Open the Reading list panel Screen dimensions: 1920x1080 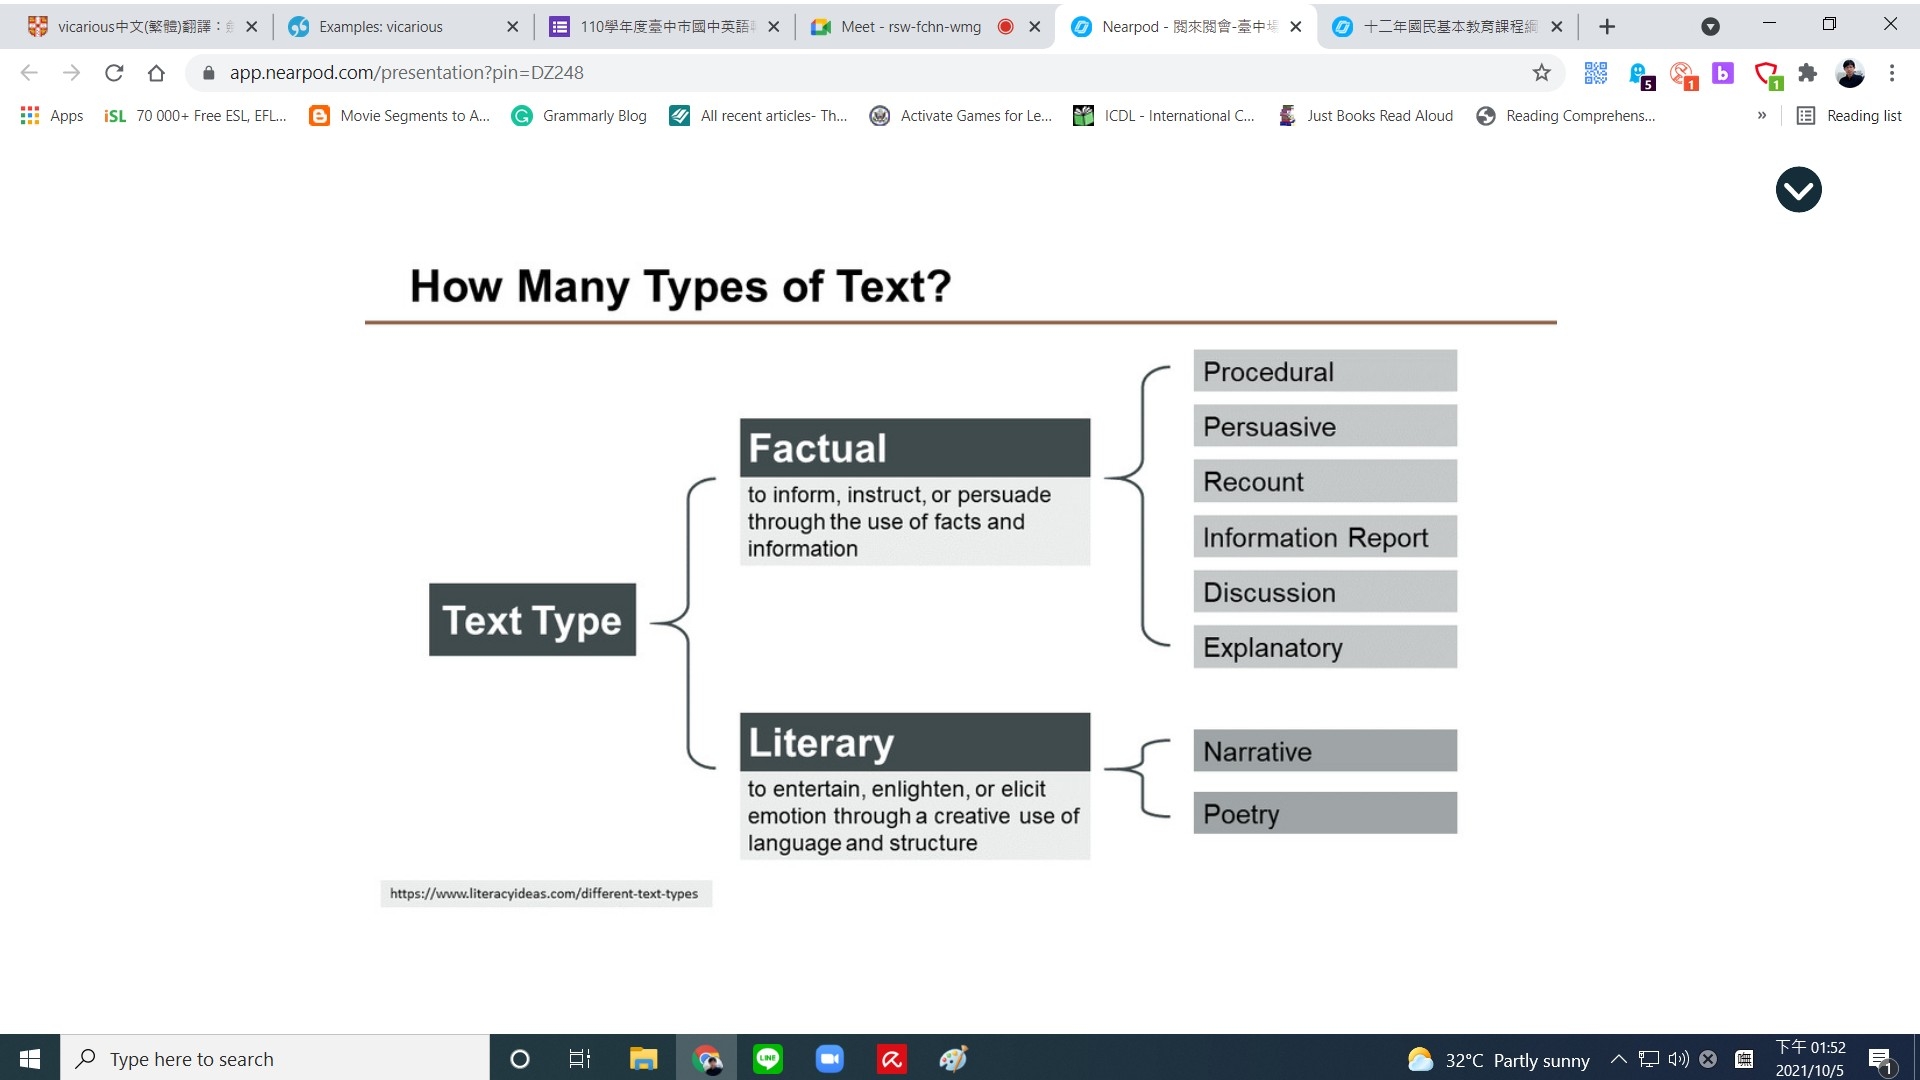[x=1849, y=116]
